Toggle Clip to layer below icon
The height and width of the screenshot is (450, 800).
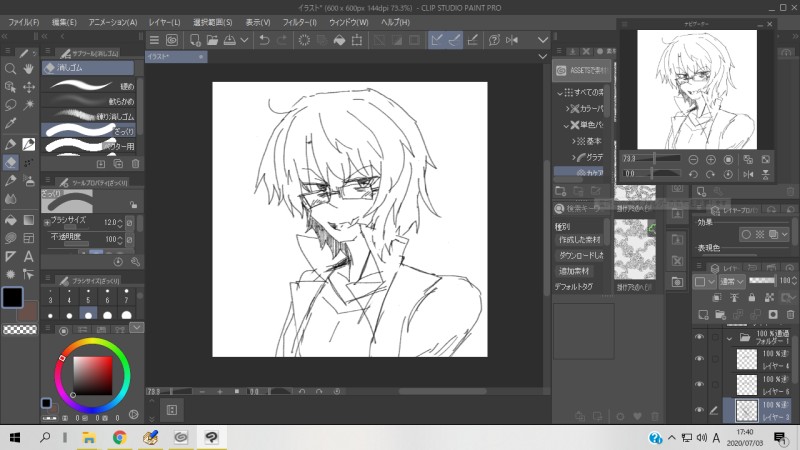click(x=717, y=297)
